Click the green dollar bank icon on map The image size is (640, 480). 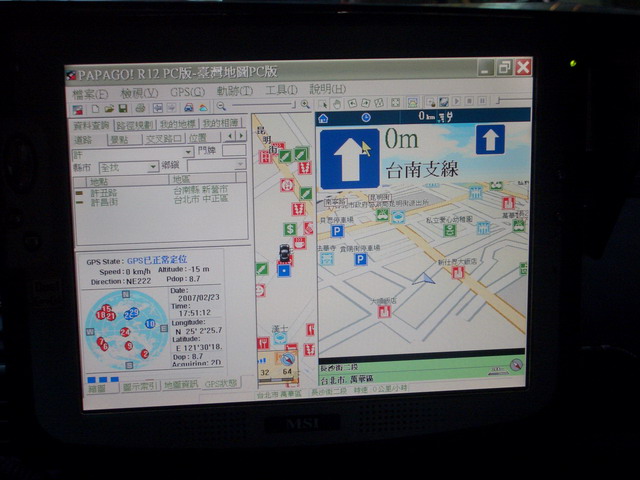[290, 229]
